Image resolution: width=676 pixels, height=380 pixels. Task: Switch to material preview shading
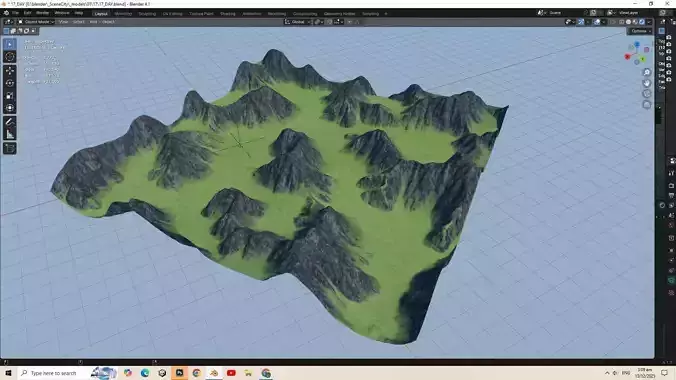pos(635,22)
